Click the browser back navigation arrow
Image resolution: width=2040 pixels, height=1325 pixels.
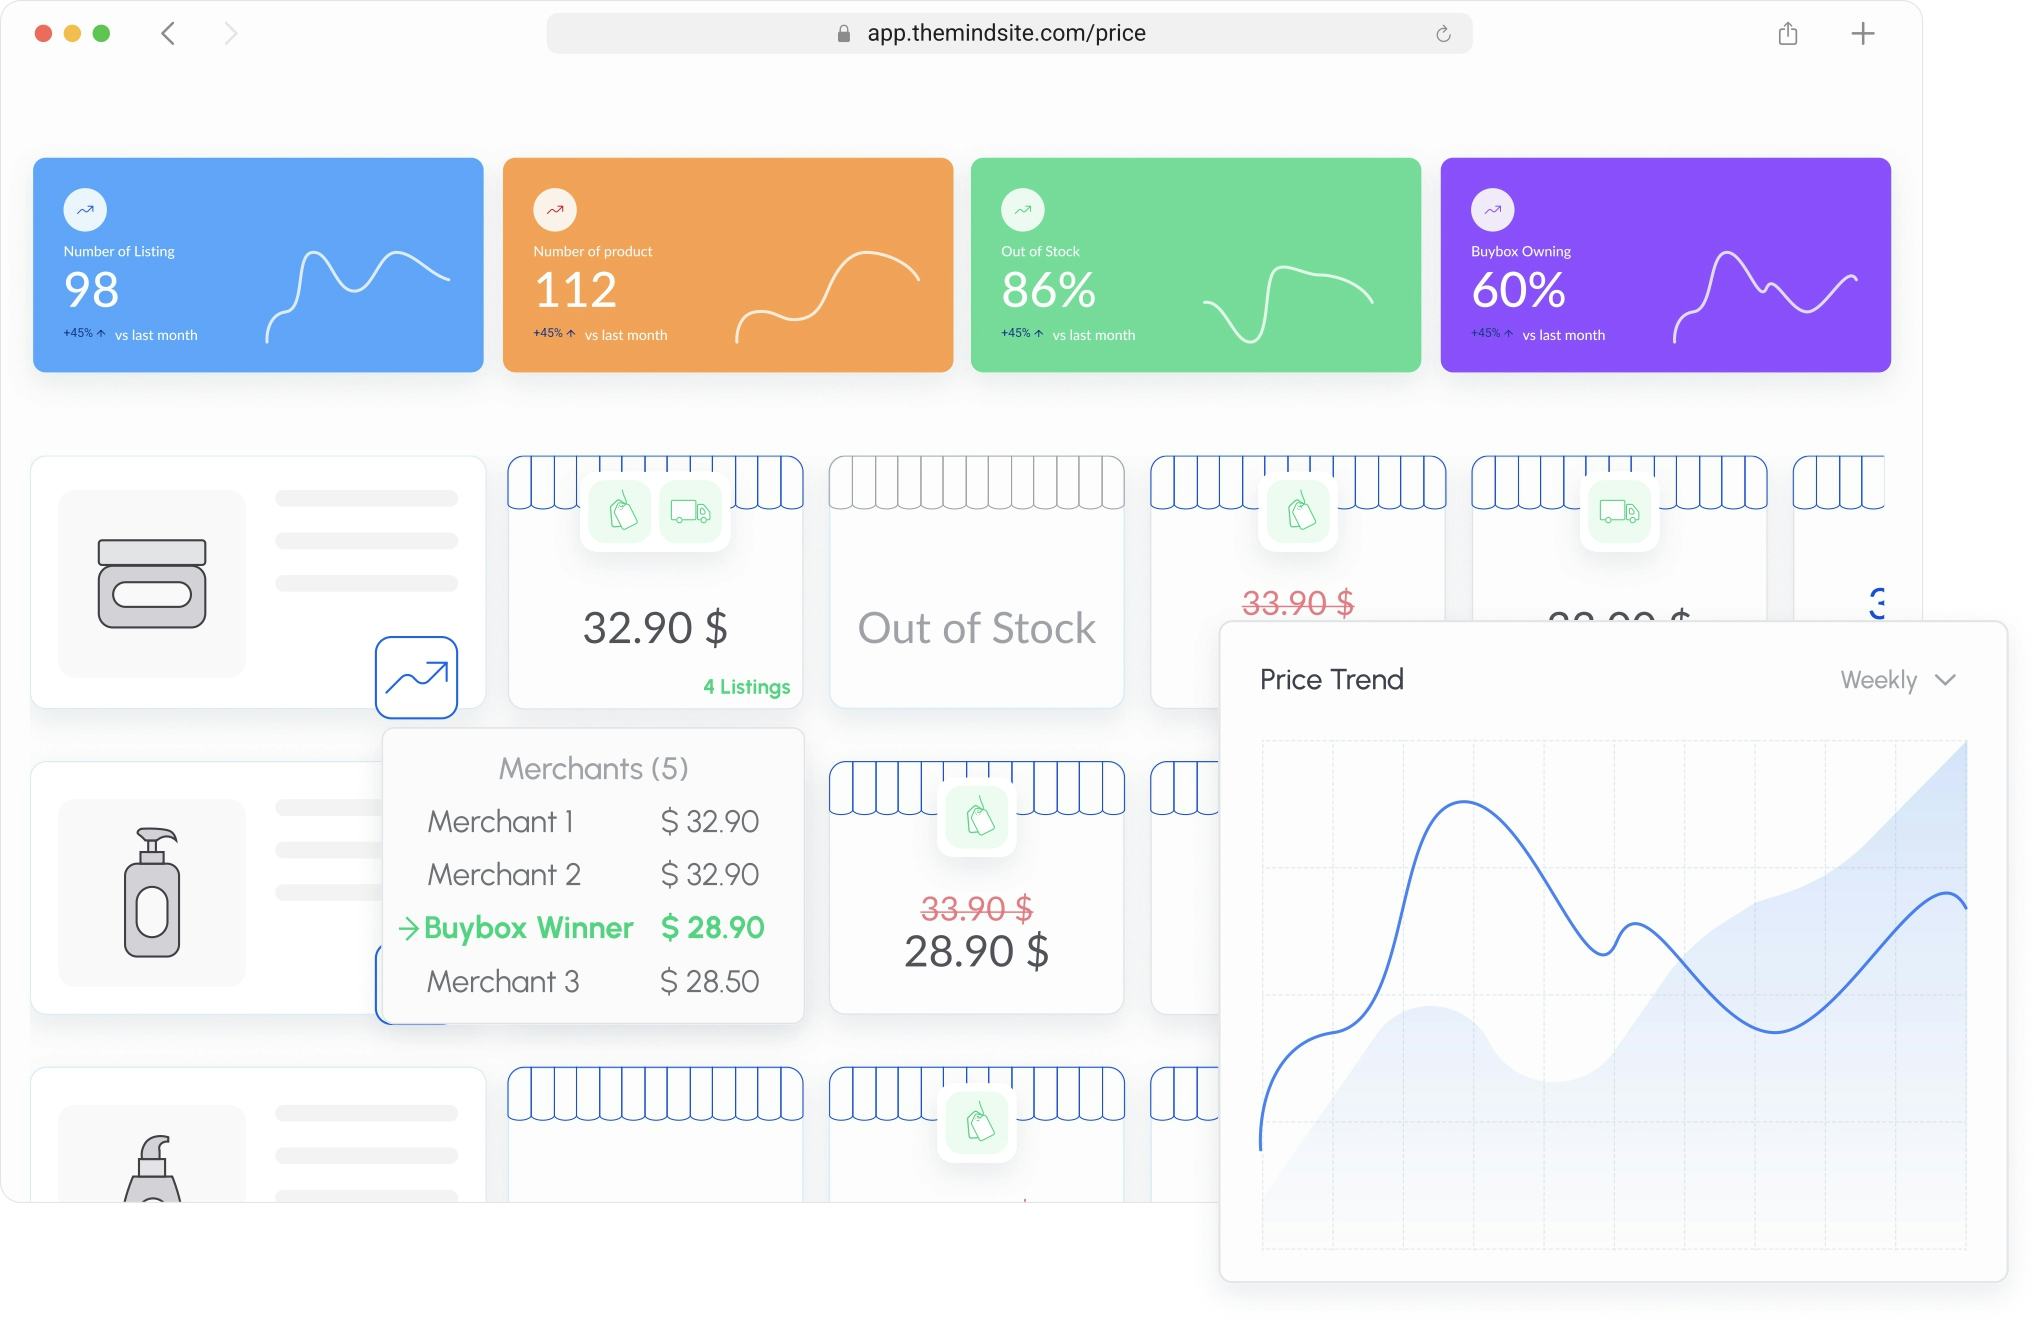167,33
